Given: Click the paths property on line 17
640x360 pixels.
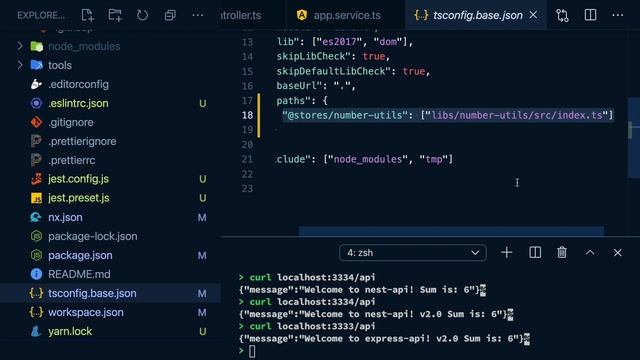Looking at the screenshot, I should [293, 101].
